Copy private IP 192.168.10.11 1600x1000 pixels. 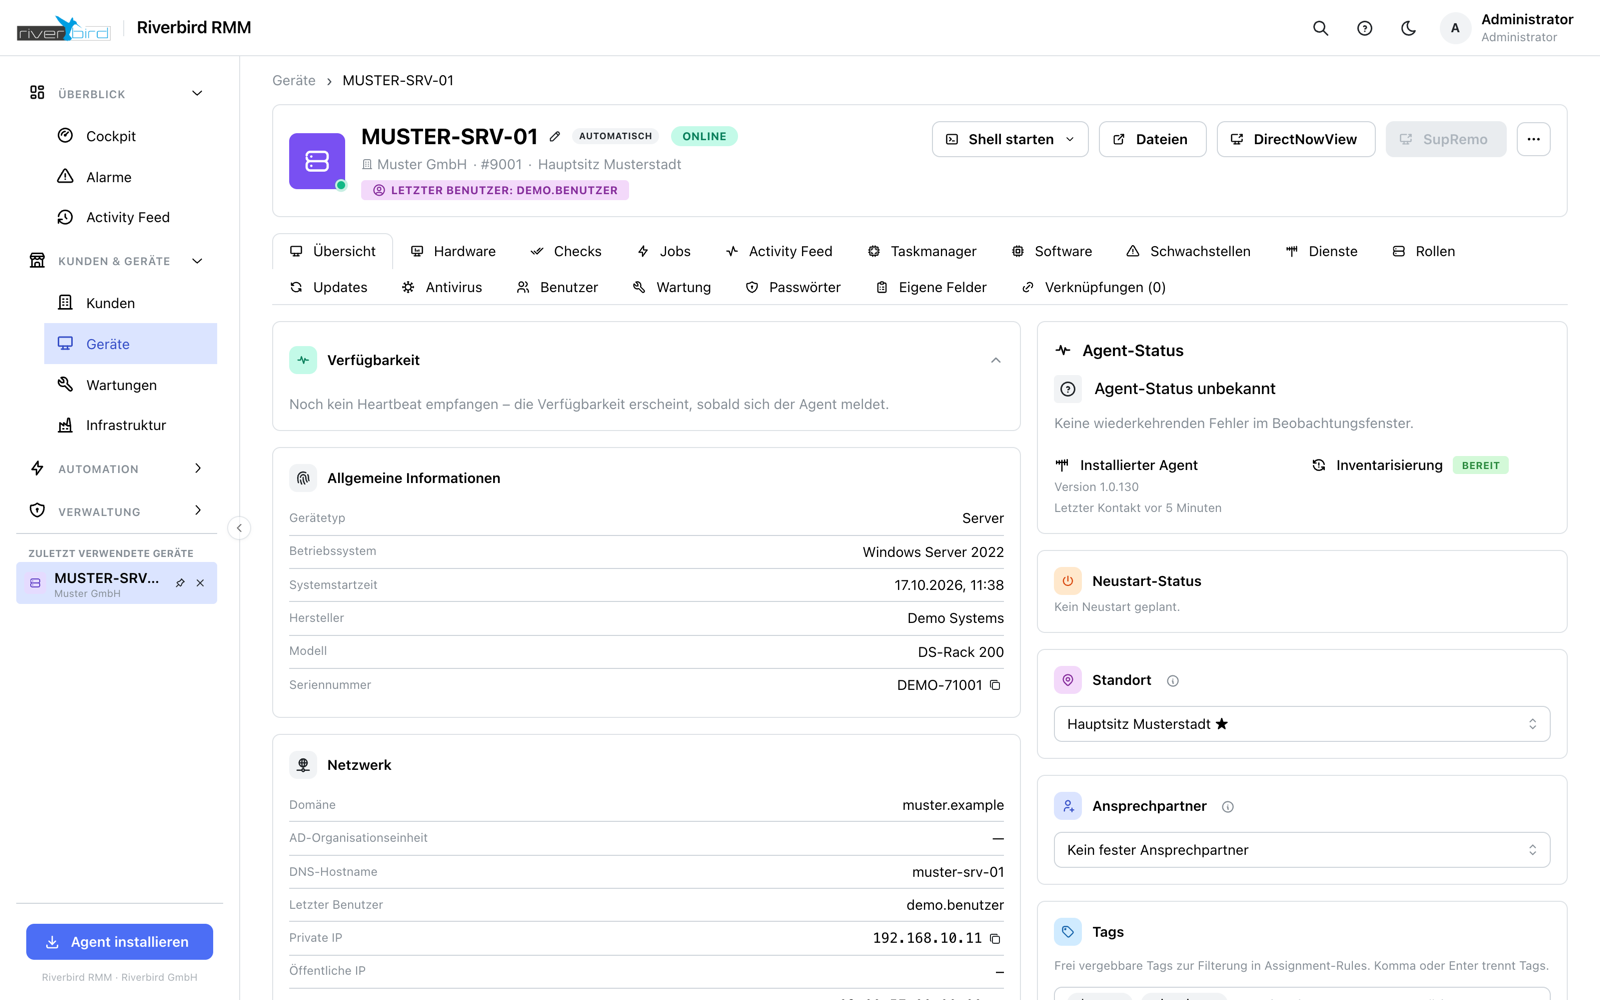[x=995, y=938]
